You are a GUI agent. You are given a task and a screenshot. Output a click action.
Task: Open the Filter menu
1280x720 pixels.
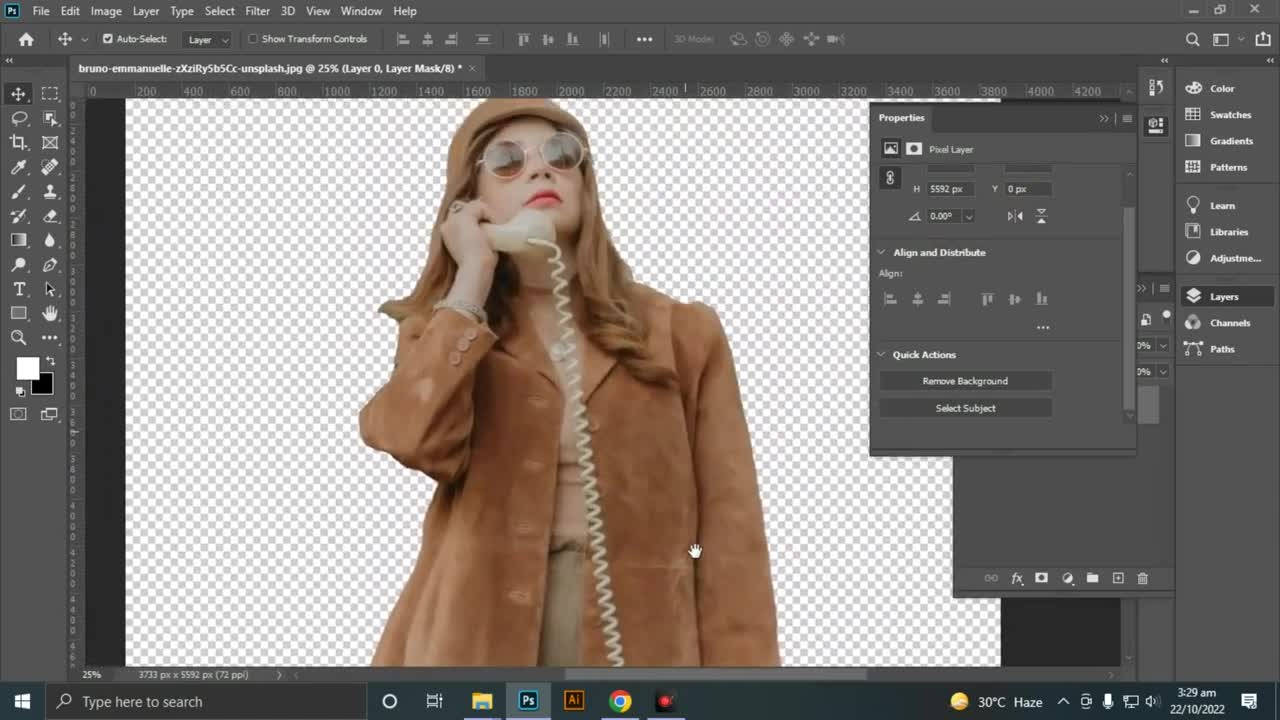(257, 11)
